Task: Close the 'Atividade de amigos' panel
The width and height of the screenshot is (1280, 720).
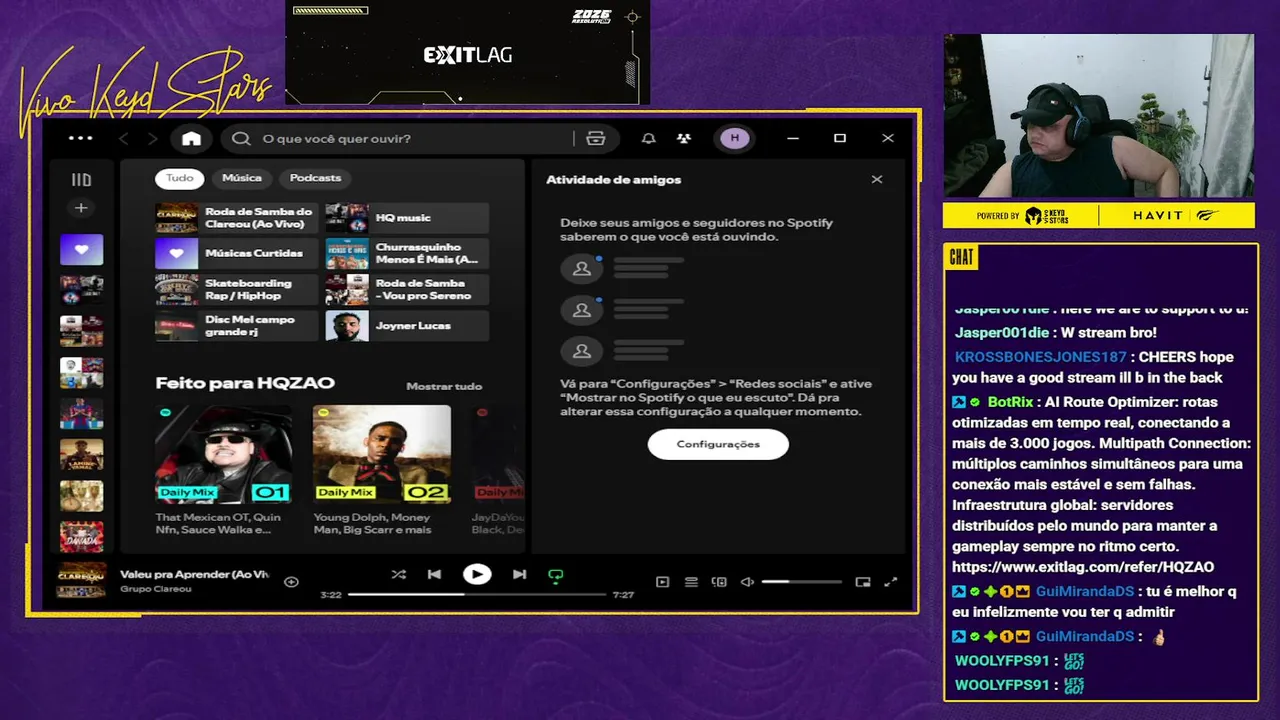Action: point(877,179)
